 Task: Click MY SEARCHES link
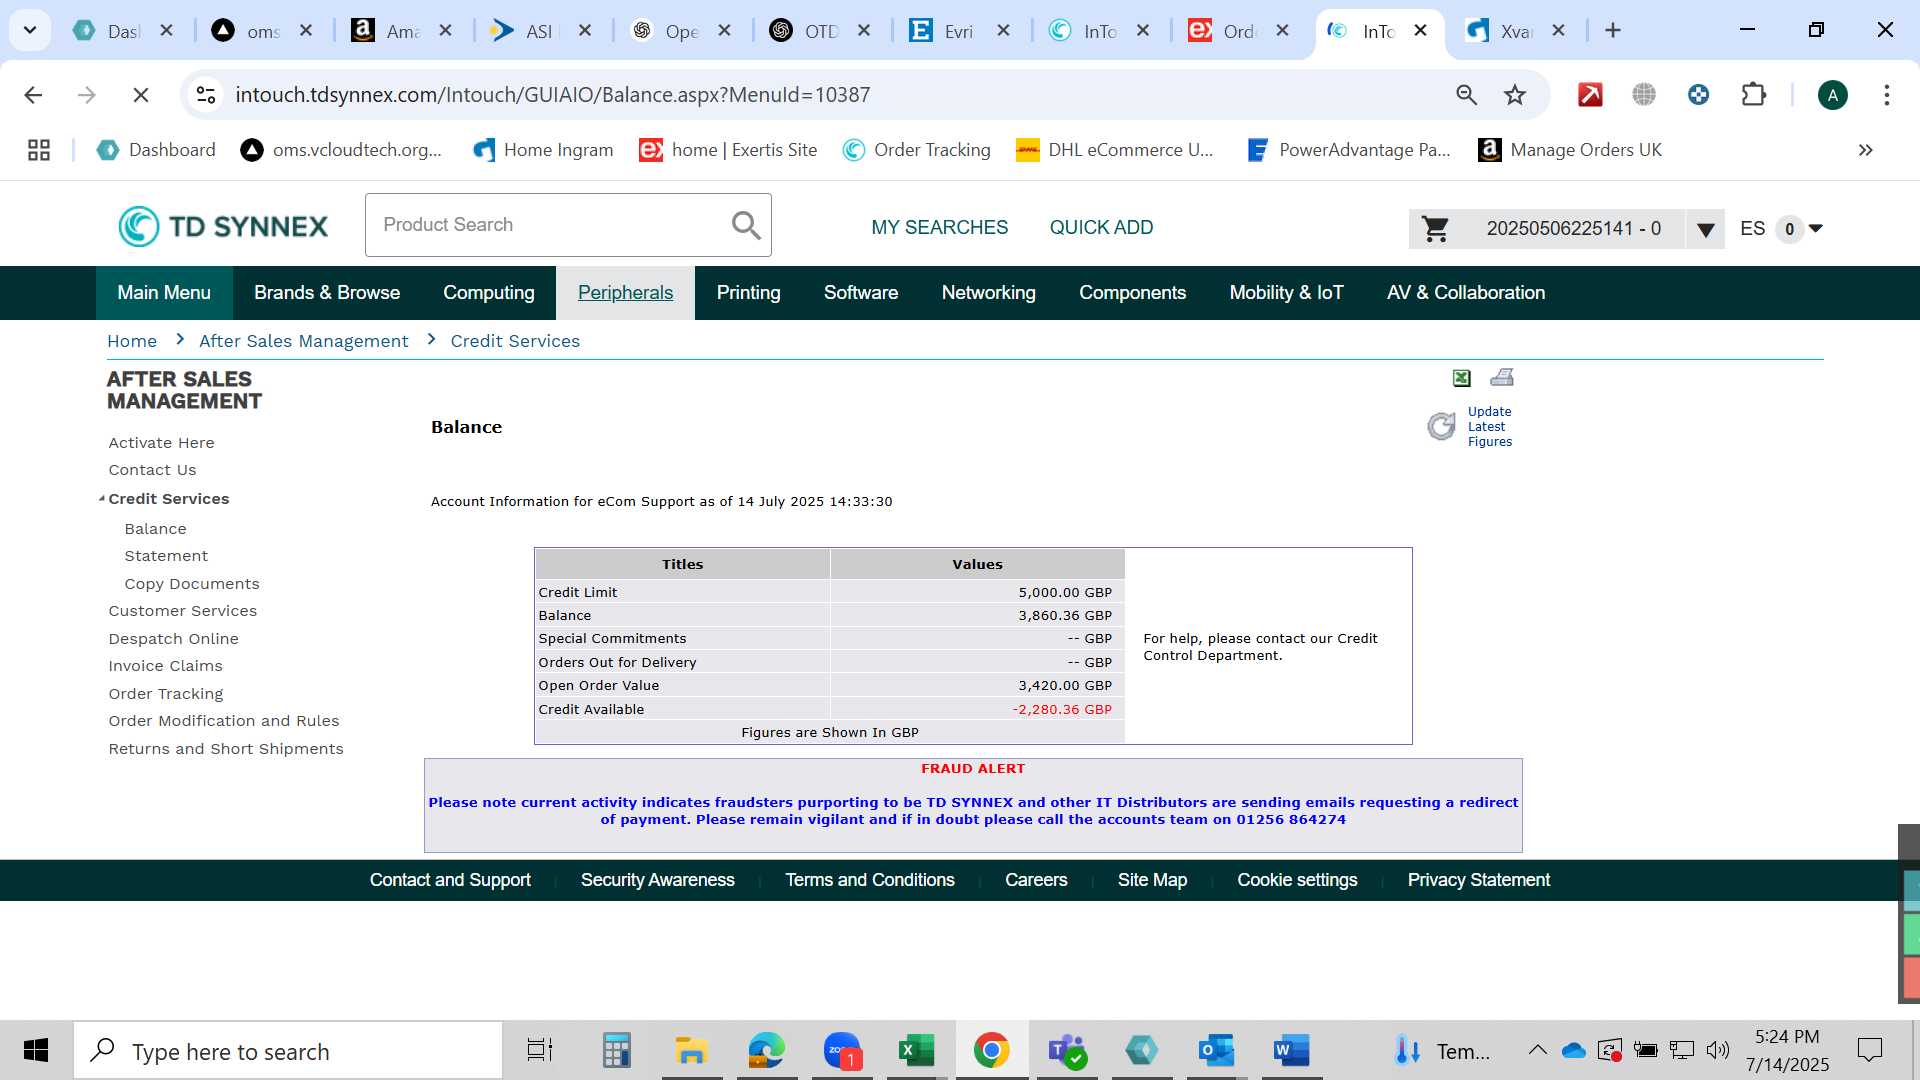pyautogui.click(x=939, y=228)
